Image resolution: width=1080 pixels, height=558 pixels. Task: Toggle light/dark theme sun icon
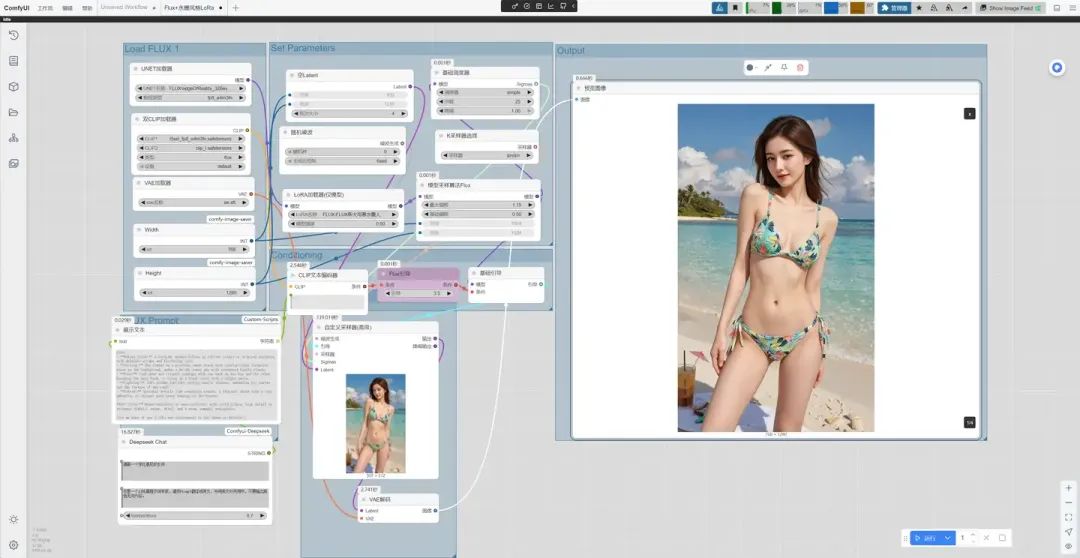tap(13, 519)
